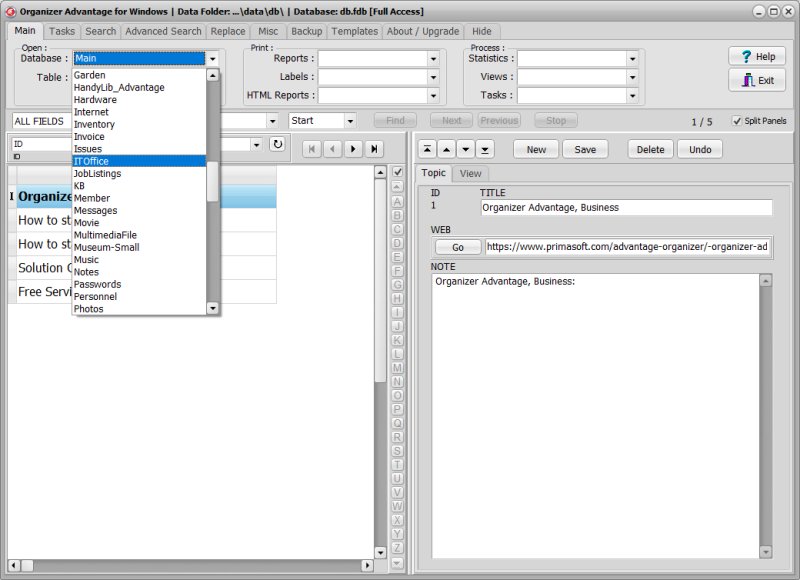Click the Undo button
Screen dimensions: 800x580
(699, 149)
